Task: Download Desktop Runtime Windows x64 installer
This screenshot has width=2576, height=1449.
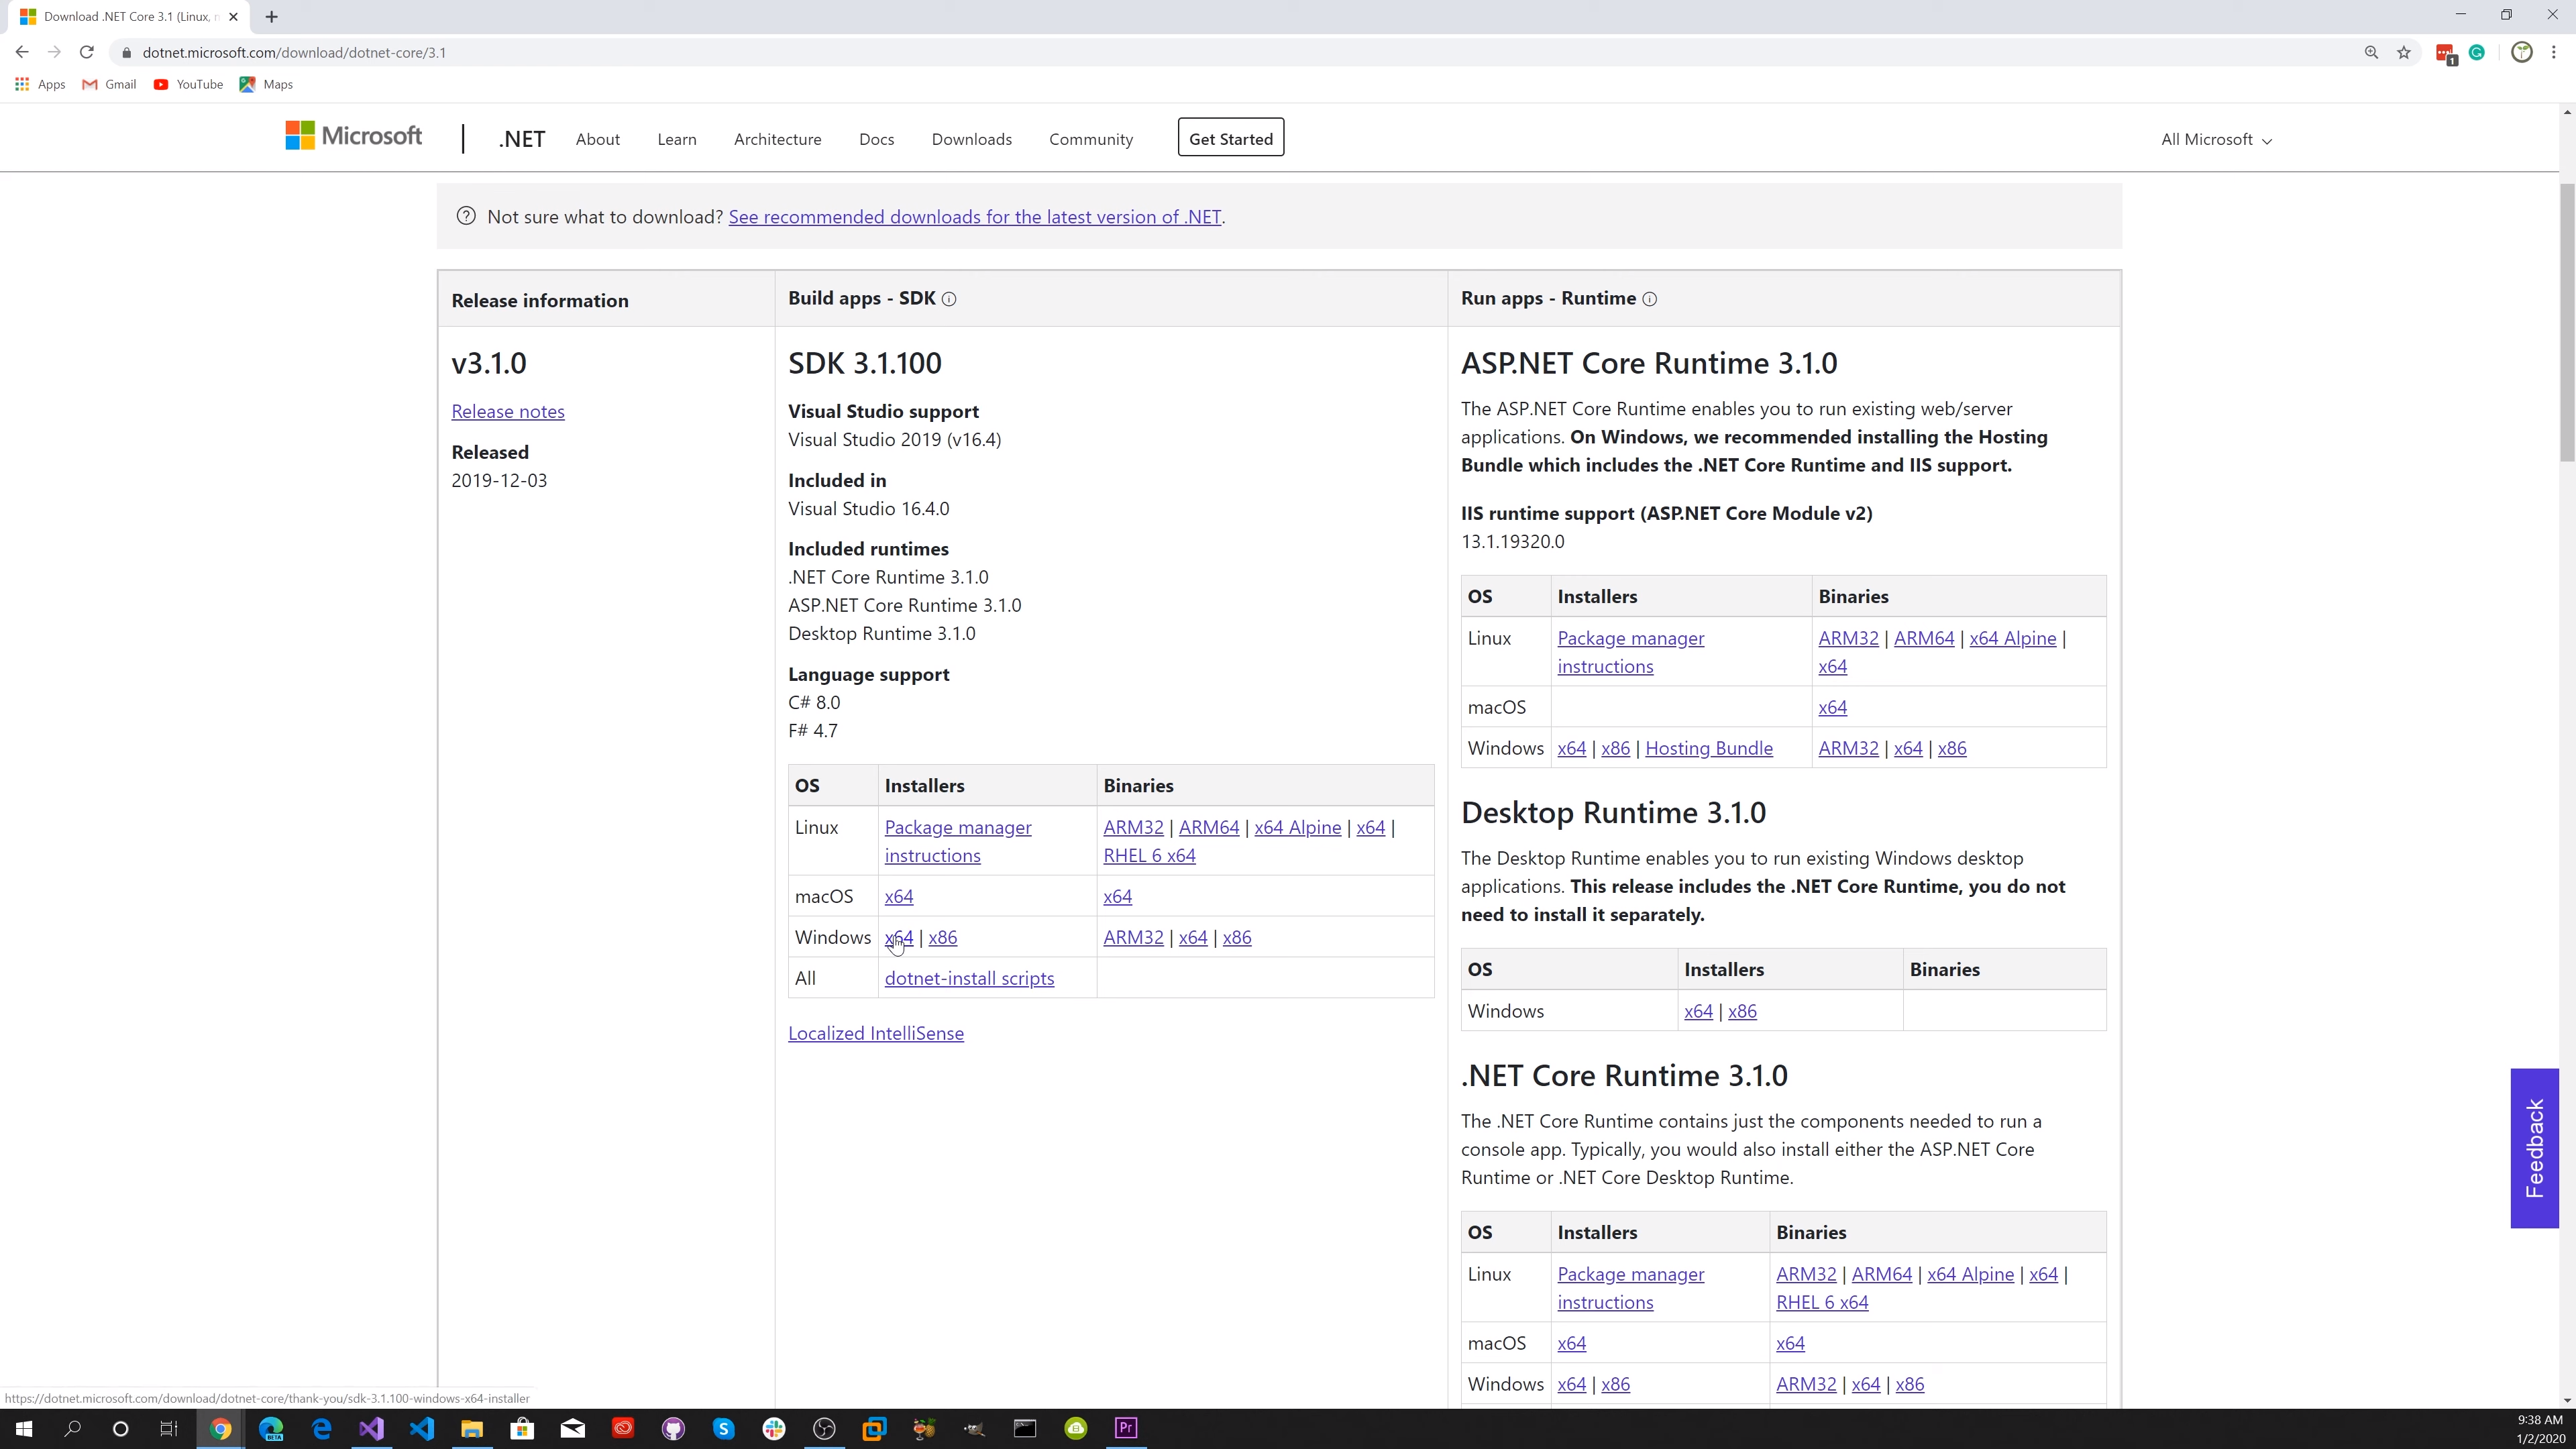Action: pos(1698,1011)
